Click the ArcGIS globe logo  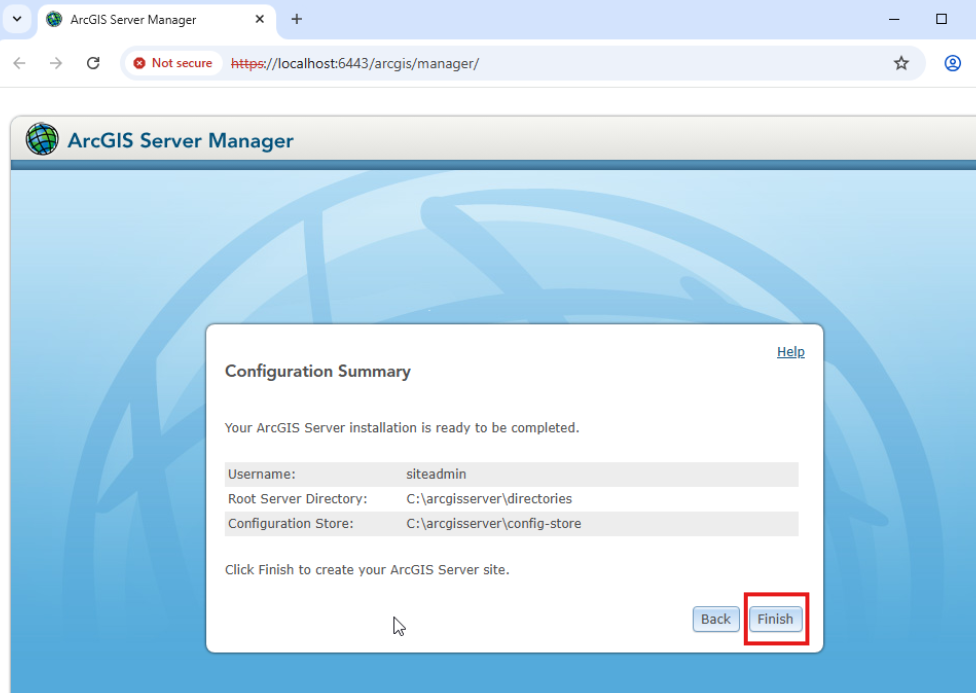click(42, 139)
